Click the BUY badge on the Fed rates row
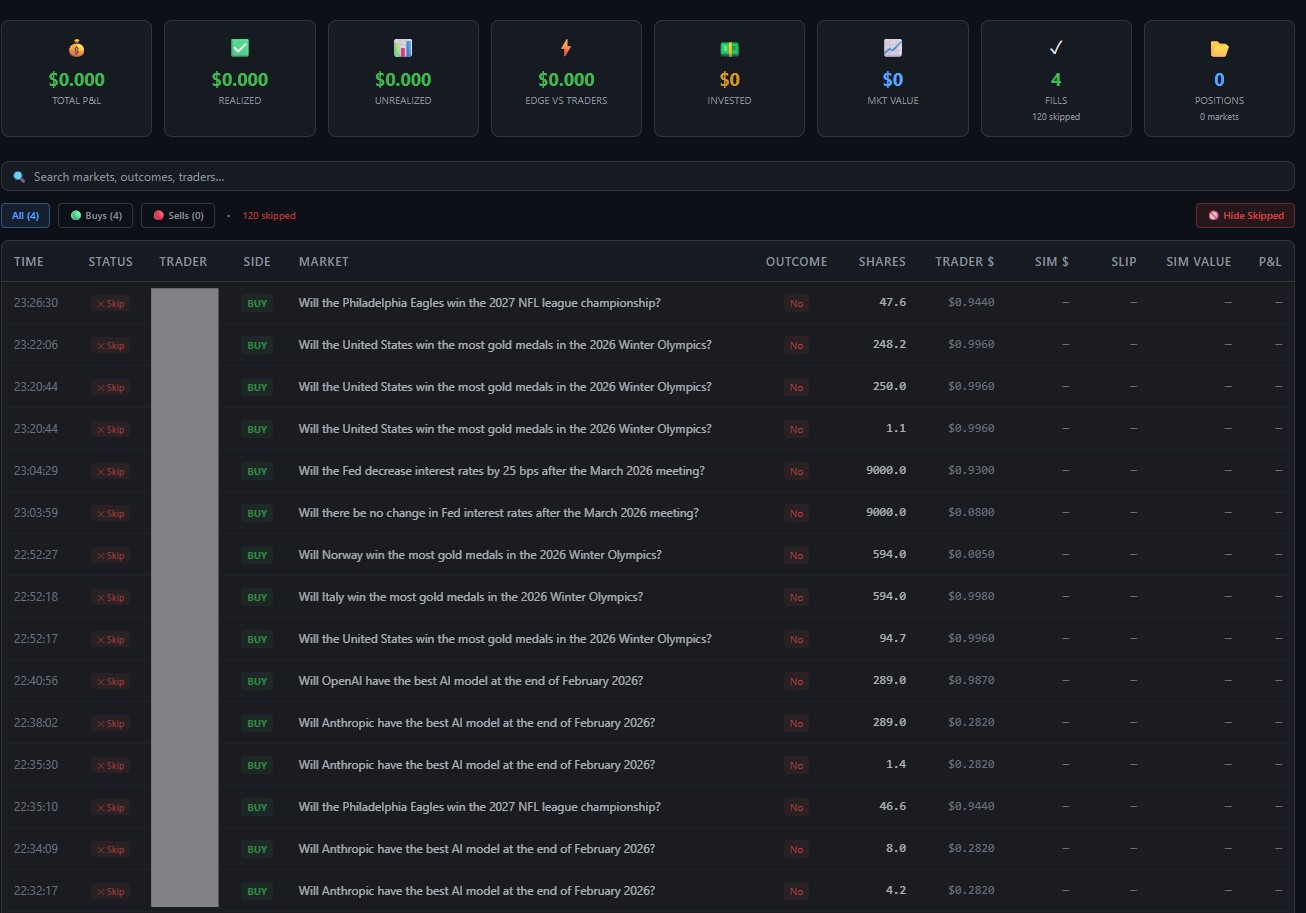Screen dimensions: 1306x913 click(256, 471)
